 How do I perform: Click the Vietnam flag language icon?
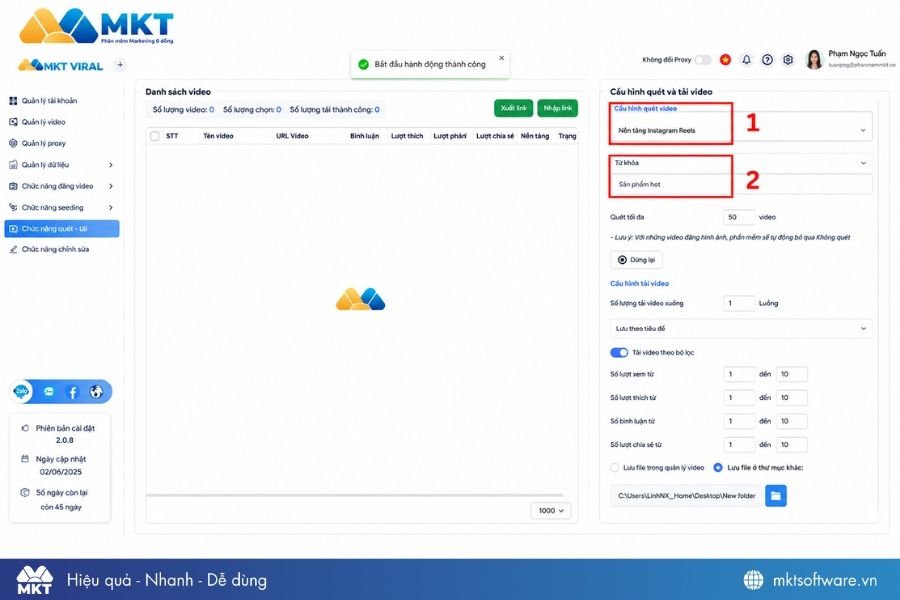pos(726,60)
